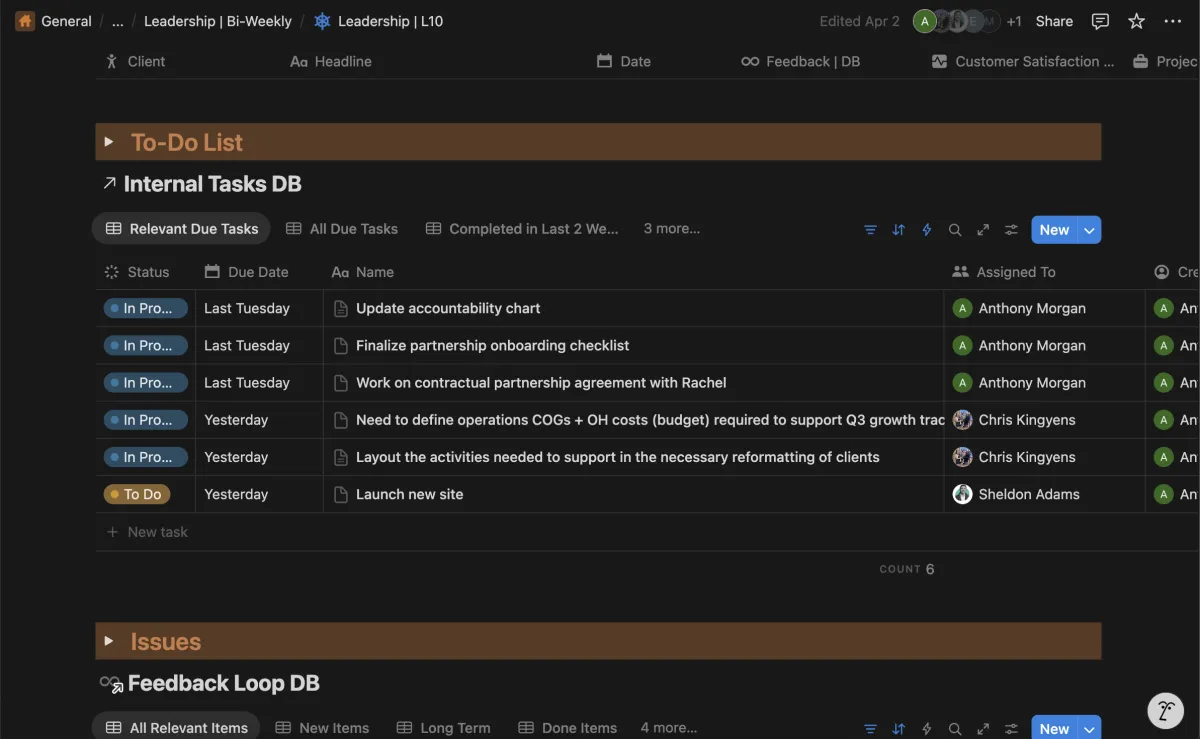Show the '3 more...' hidden task views

[x=671, y=229]
